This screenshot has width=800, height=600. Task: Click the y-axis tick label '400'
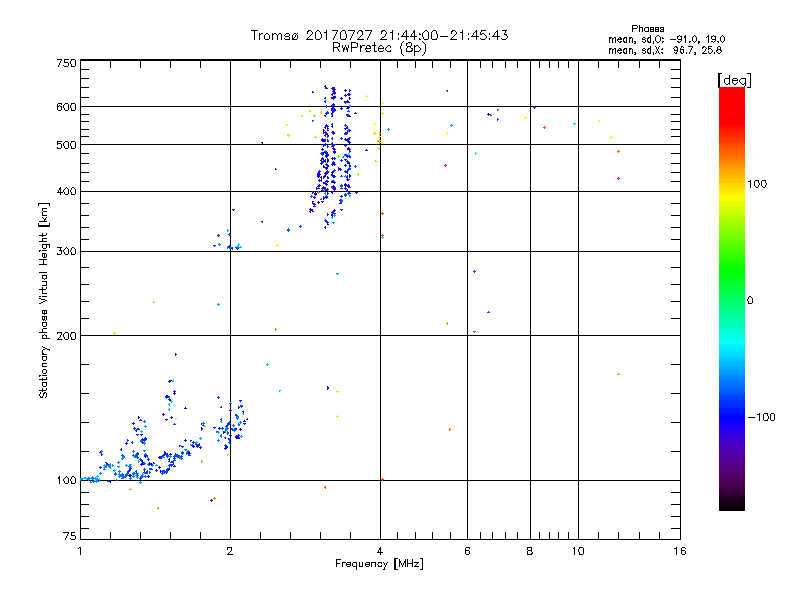(x=66, y=192)
